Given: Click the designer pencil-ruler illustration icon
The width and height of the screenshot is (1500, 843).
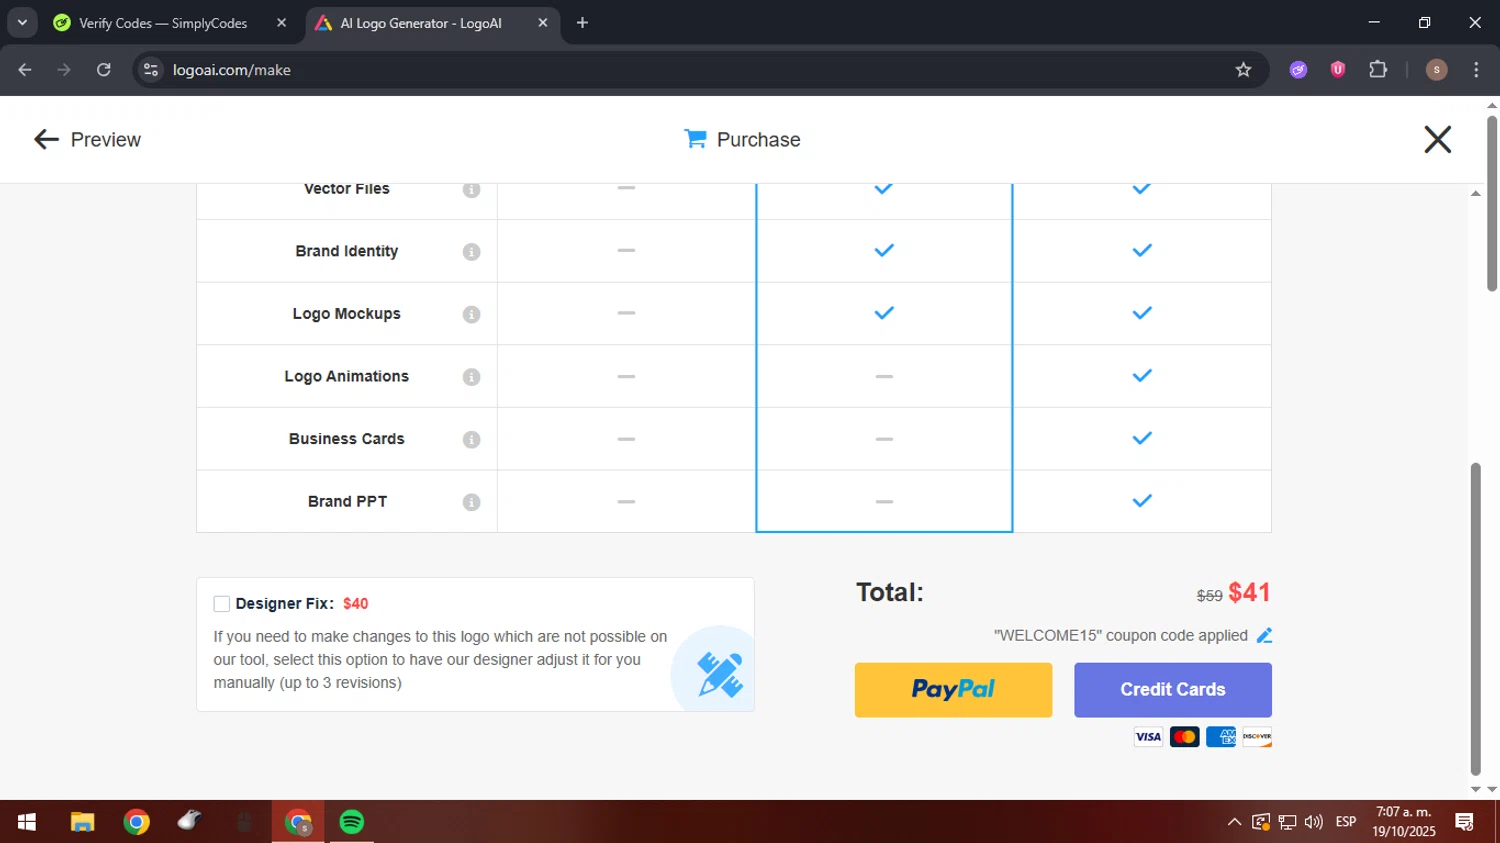Looking at the screenshot, I should click(x=719, y=673).
